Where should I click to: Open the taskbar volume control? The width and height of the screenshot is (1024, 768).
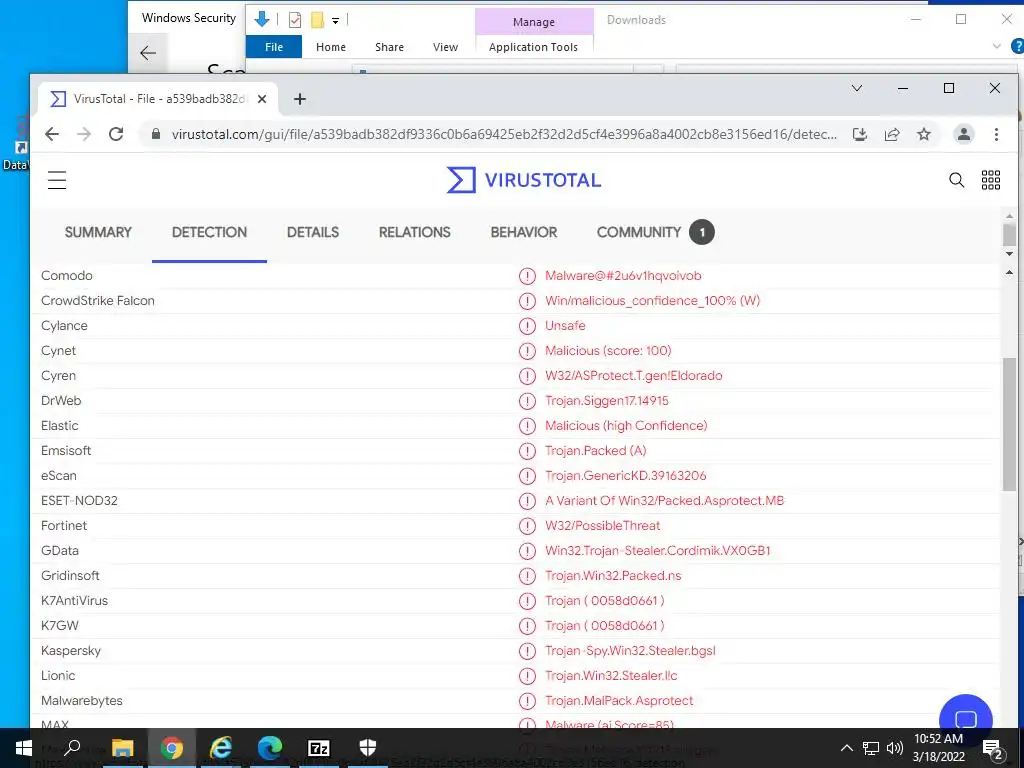[895, 748]
